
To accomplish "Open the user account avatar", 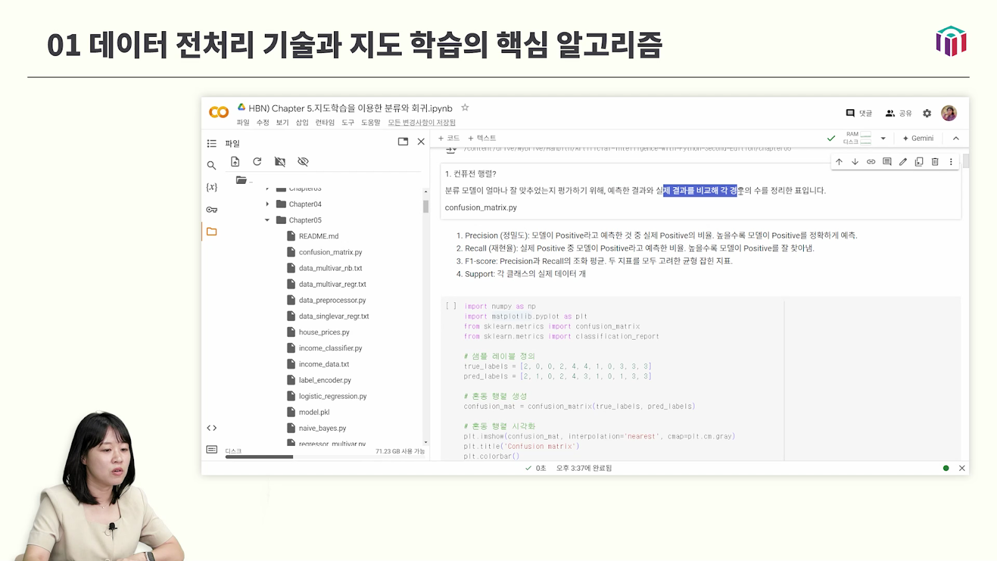I will 949,113.
